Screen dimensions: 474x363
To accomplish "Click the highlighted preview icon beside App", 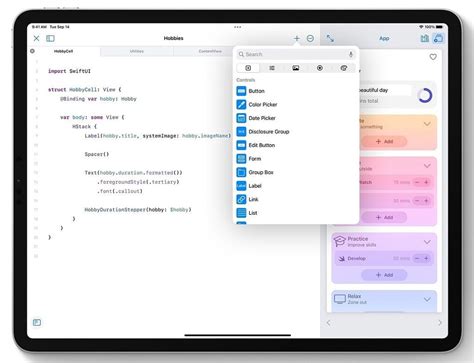I will [x=438, y=38].
